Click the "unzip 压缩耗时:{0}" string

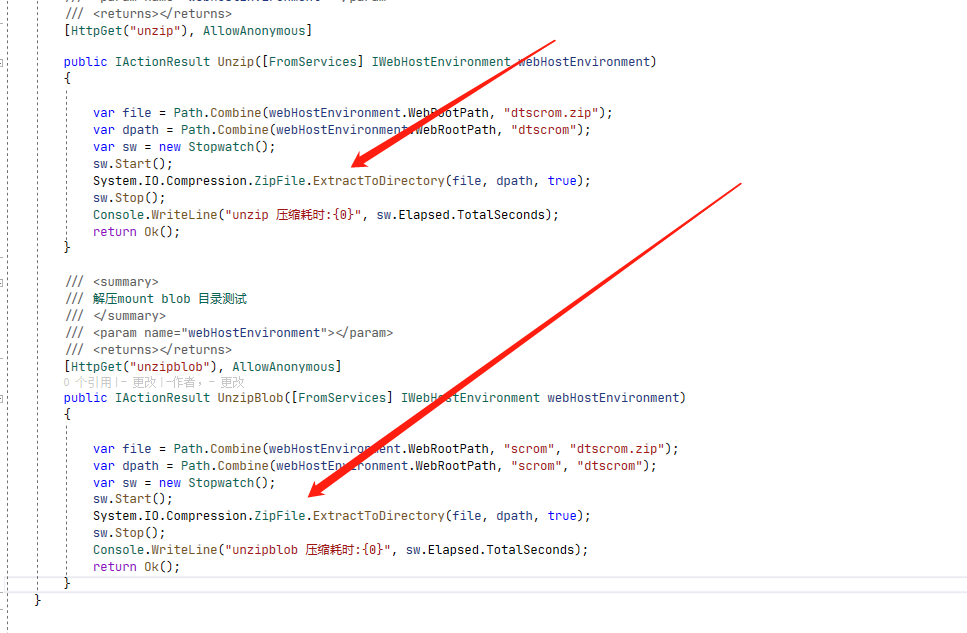coord(293,215)
